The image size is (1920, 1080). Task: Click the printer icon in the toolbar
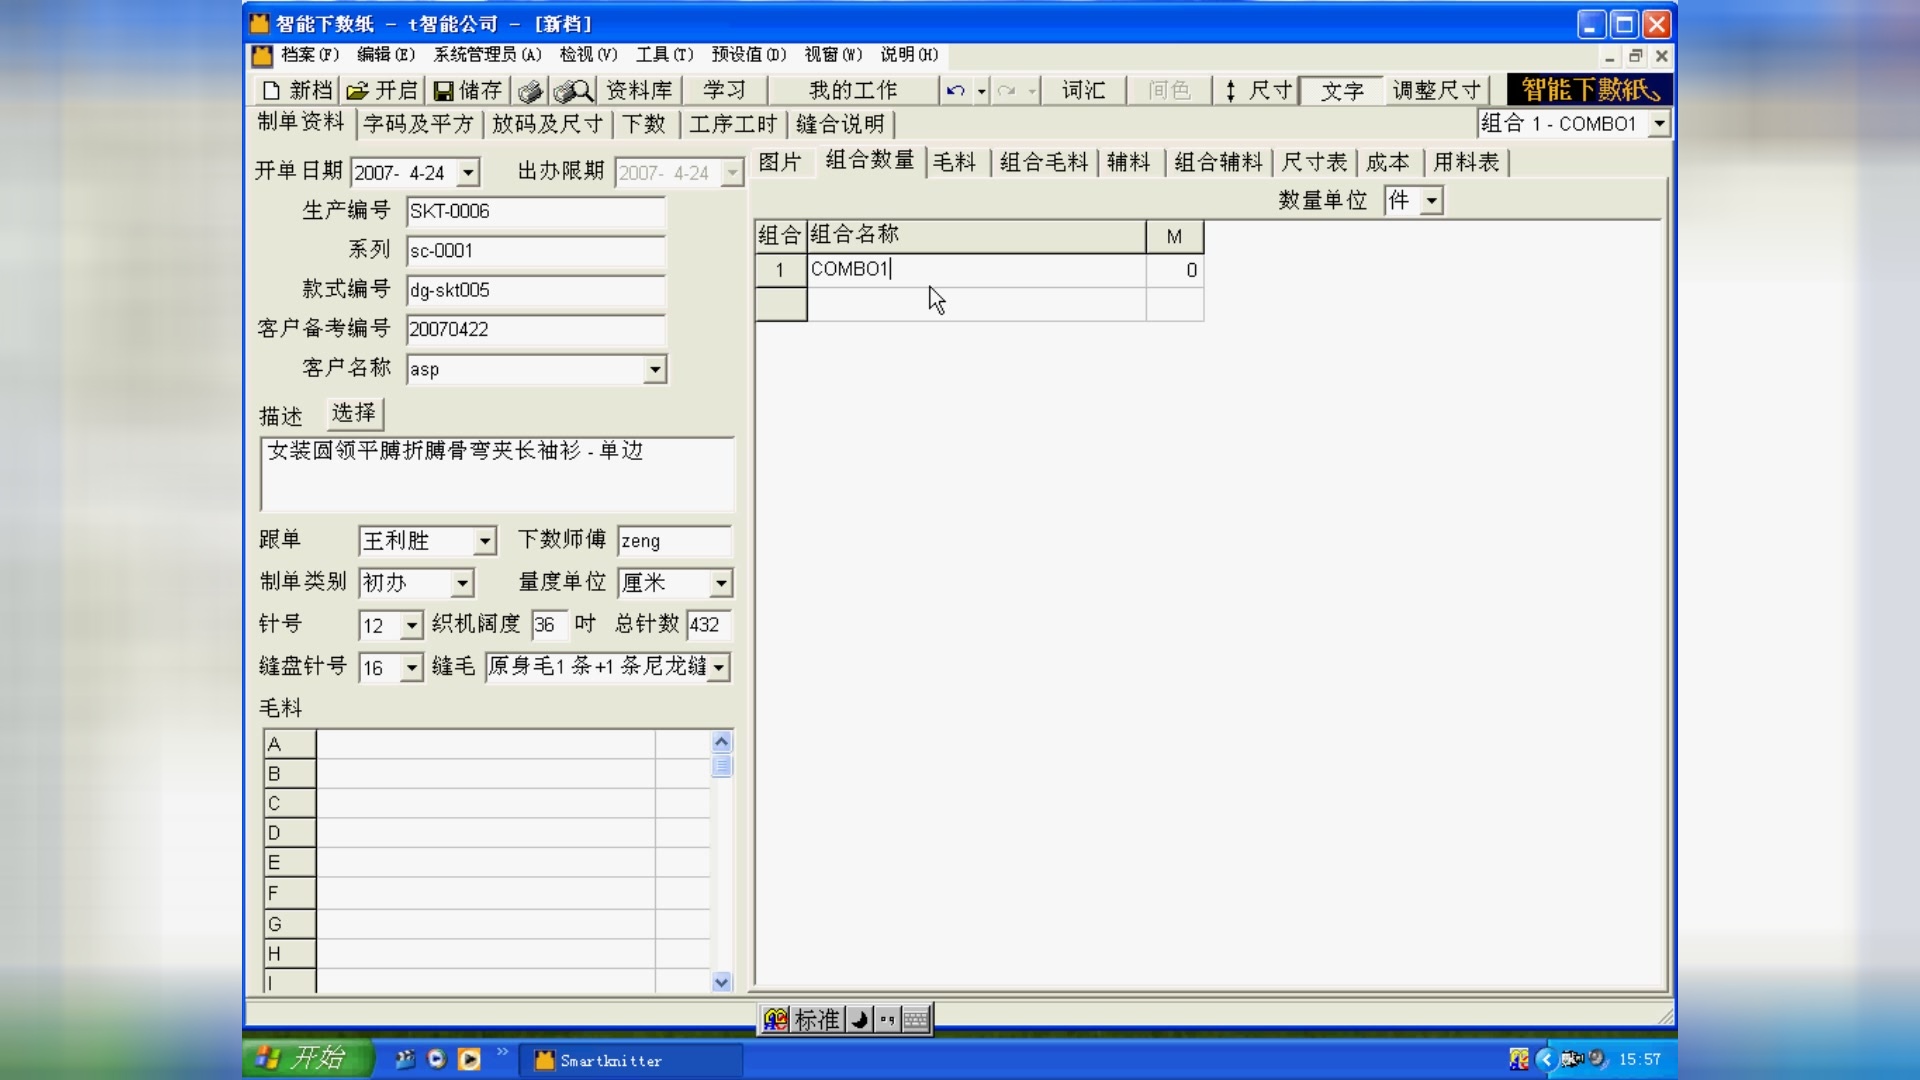coord(530,91)
